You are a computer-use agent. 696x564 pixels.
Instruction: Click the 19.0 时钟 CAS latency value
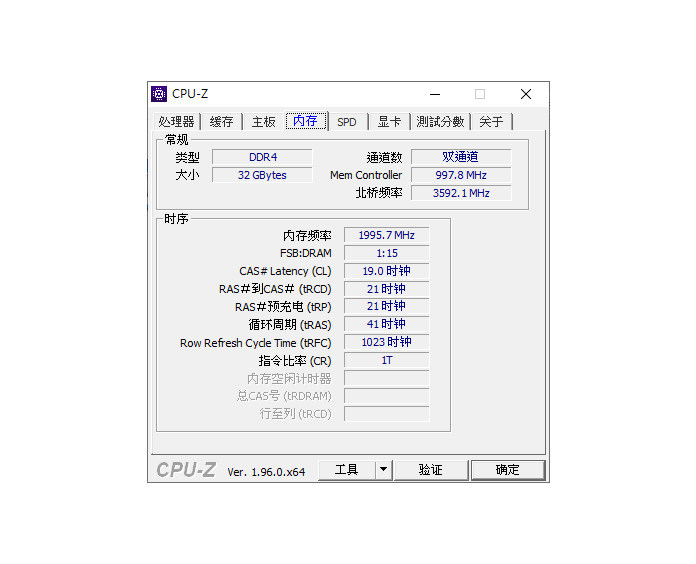pyautogui.click(x=387, y=271)
